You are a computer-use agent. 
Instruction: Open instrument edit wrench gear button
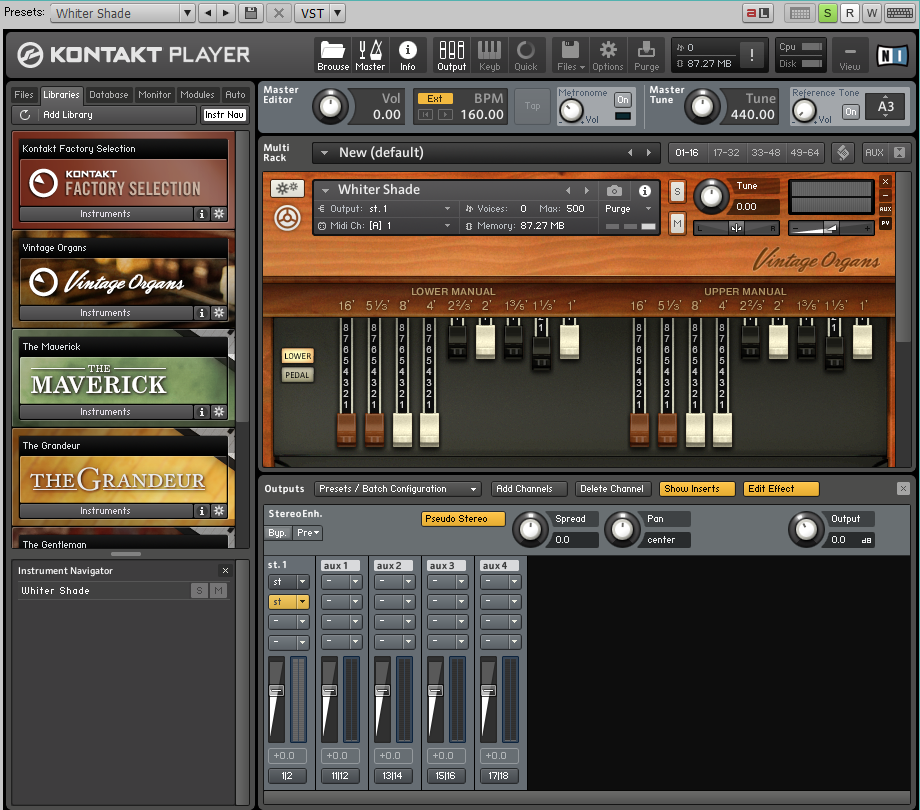(287, 188)
